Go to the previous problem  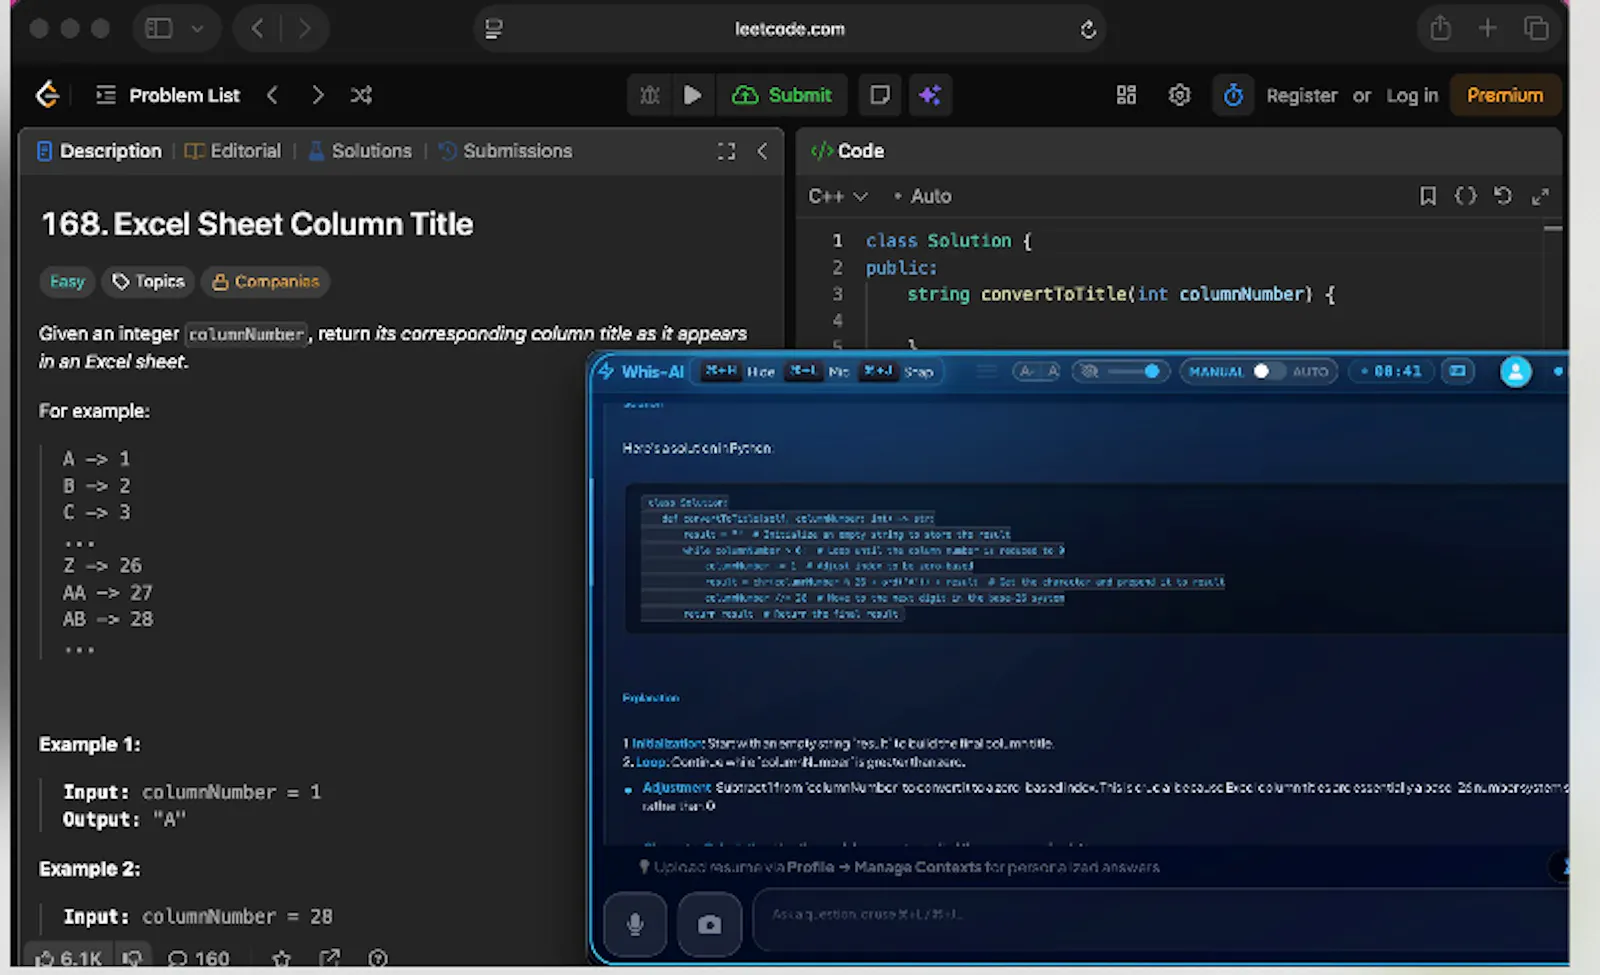click(272, 95)
